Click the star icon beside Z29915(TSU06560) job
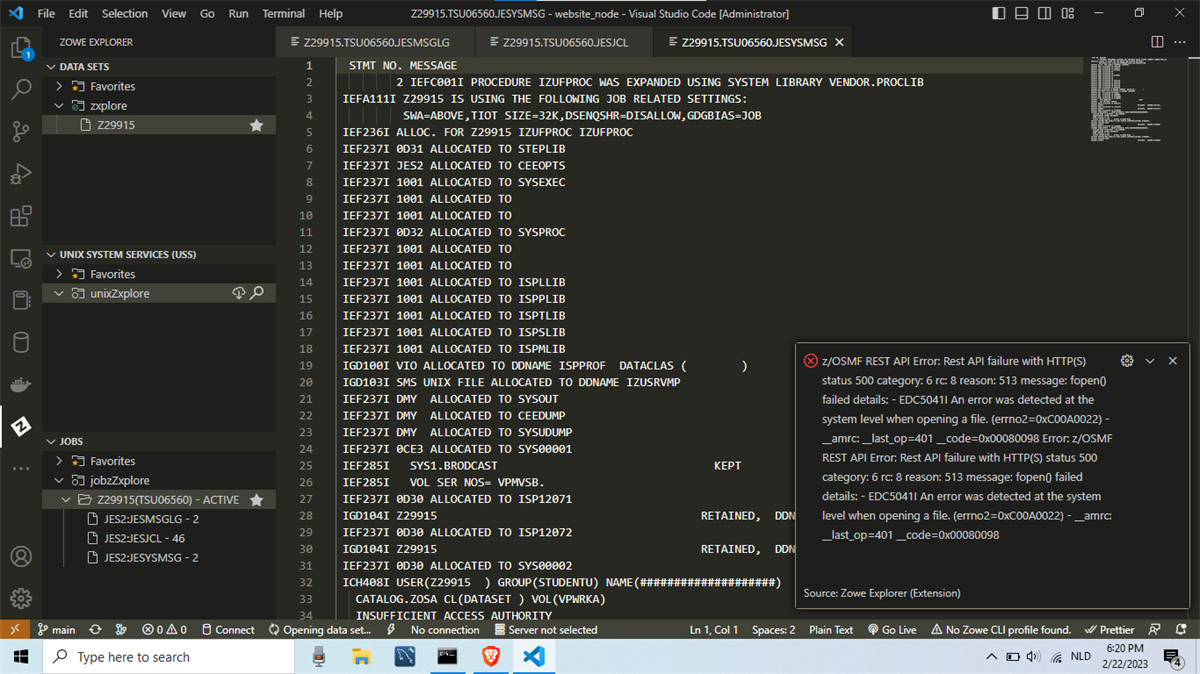Screen dimensions: 1200x674 pyautogui.click(x=257, y=499)
